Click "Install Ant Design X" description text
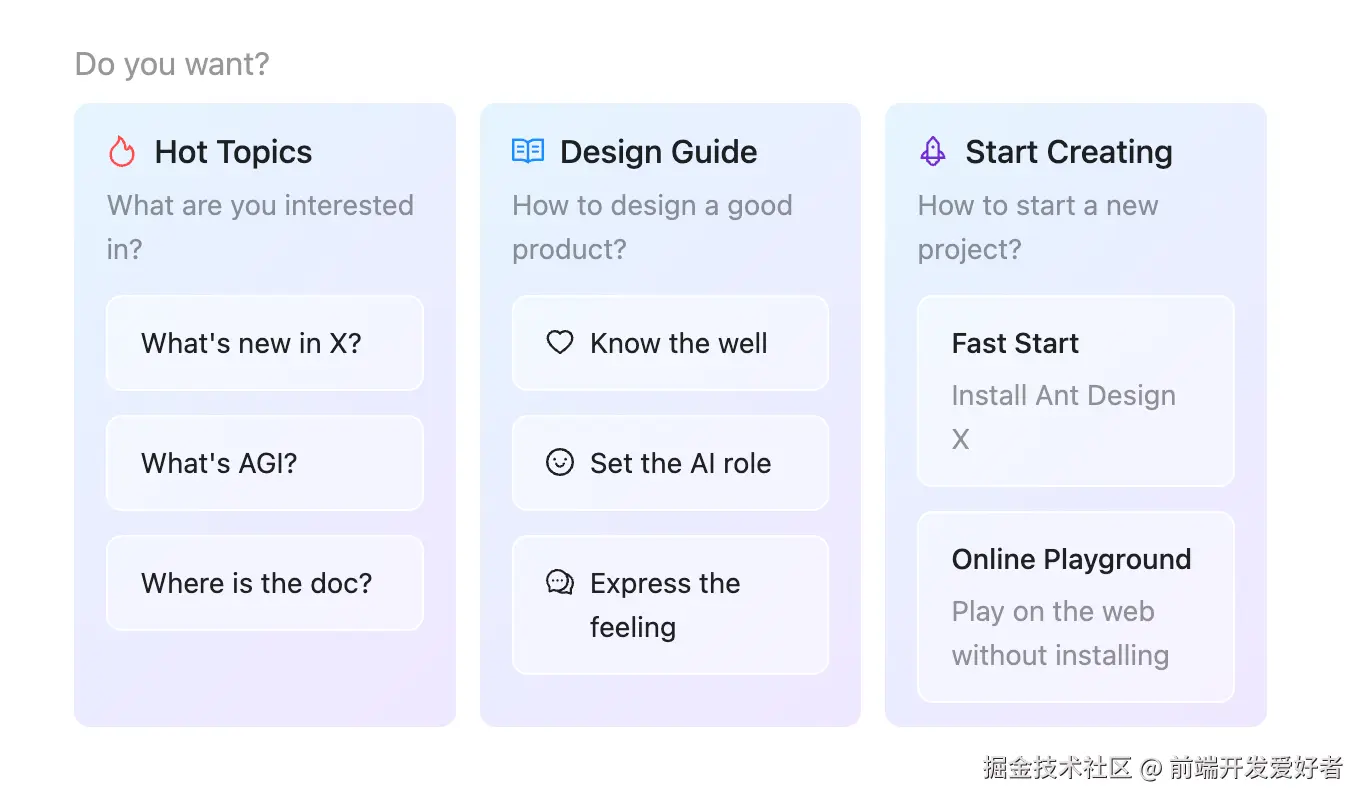This screenshot has width=1366, height=804. tap(1063, 416)
